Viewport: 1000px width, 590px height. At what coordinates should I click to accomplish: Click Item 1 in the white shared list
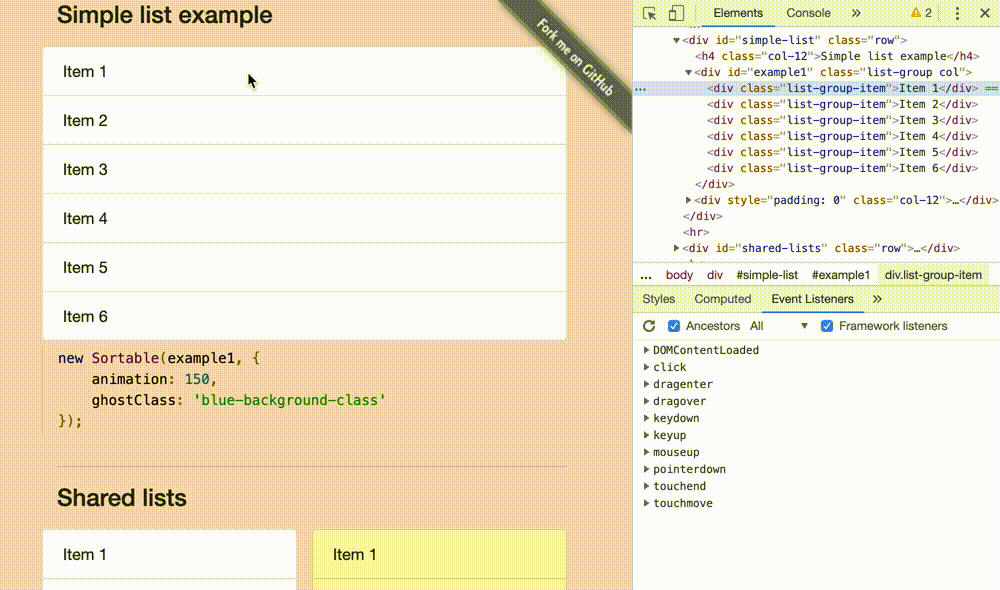pos(170,555)
